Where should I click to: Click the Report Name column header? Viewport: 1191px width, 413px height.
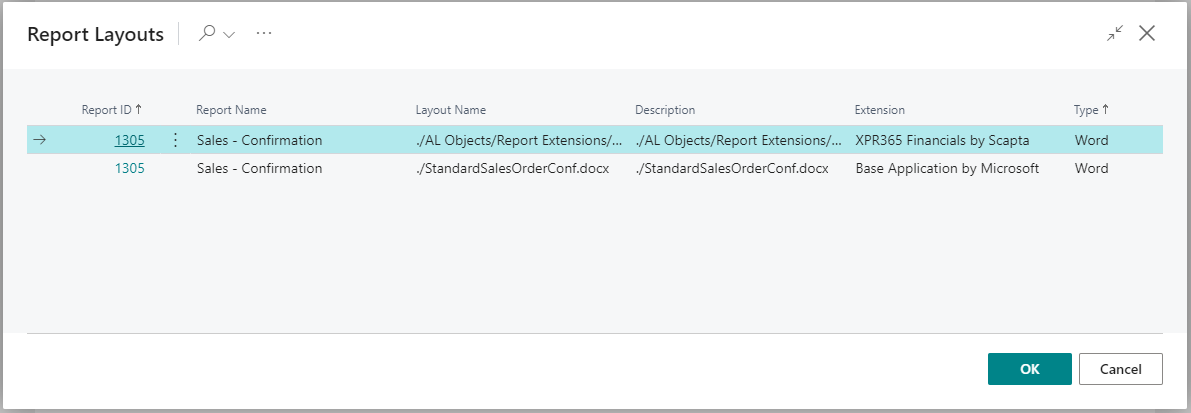click(231, 110)
